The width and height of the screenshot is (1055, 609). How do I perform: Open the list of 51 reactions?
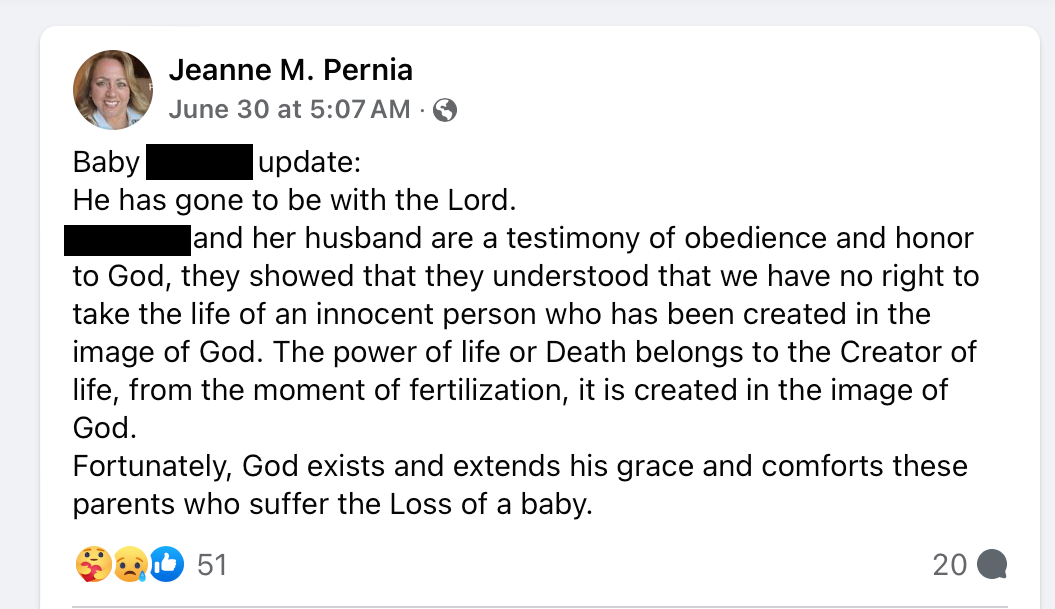click(212, 565)
